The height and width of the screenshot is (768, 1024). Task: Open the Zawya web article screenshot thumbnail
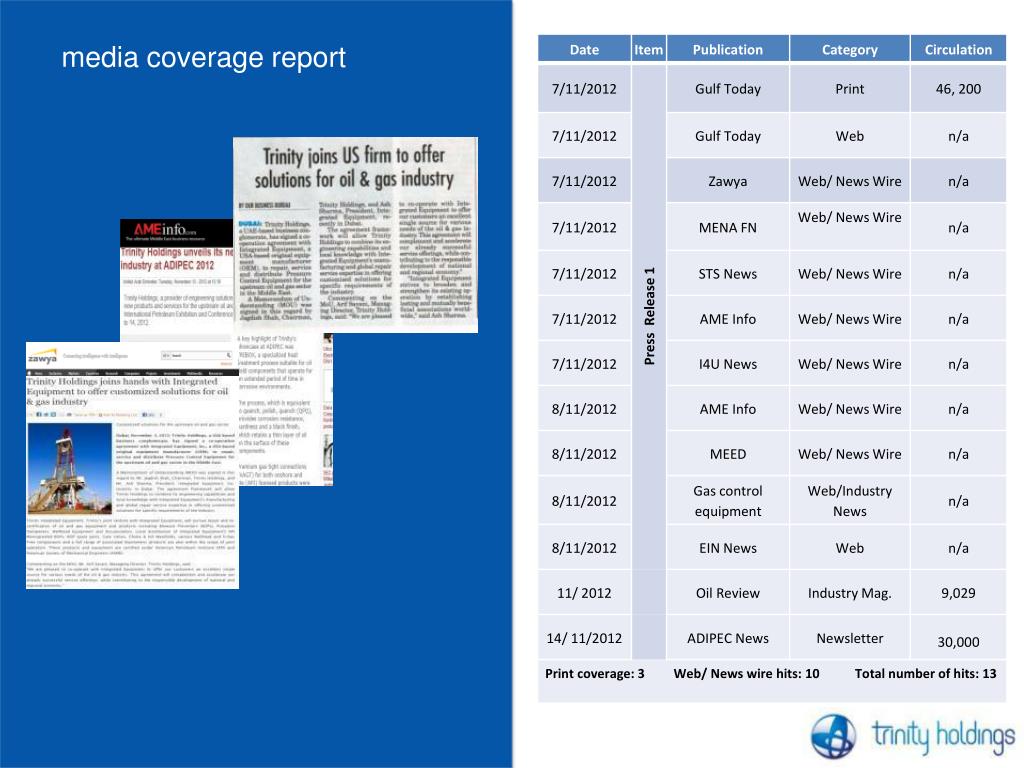click(133, 465)
